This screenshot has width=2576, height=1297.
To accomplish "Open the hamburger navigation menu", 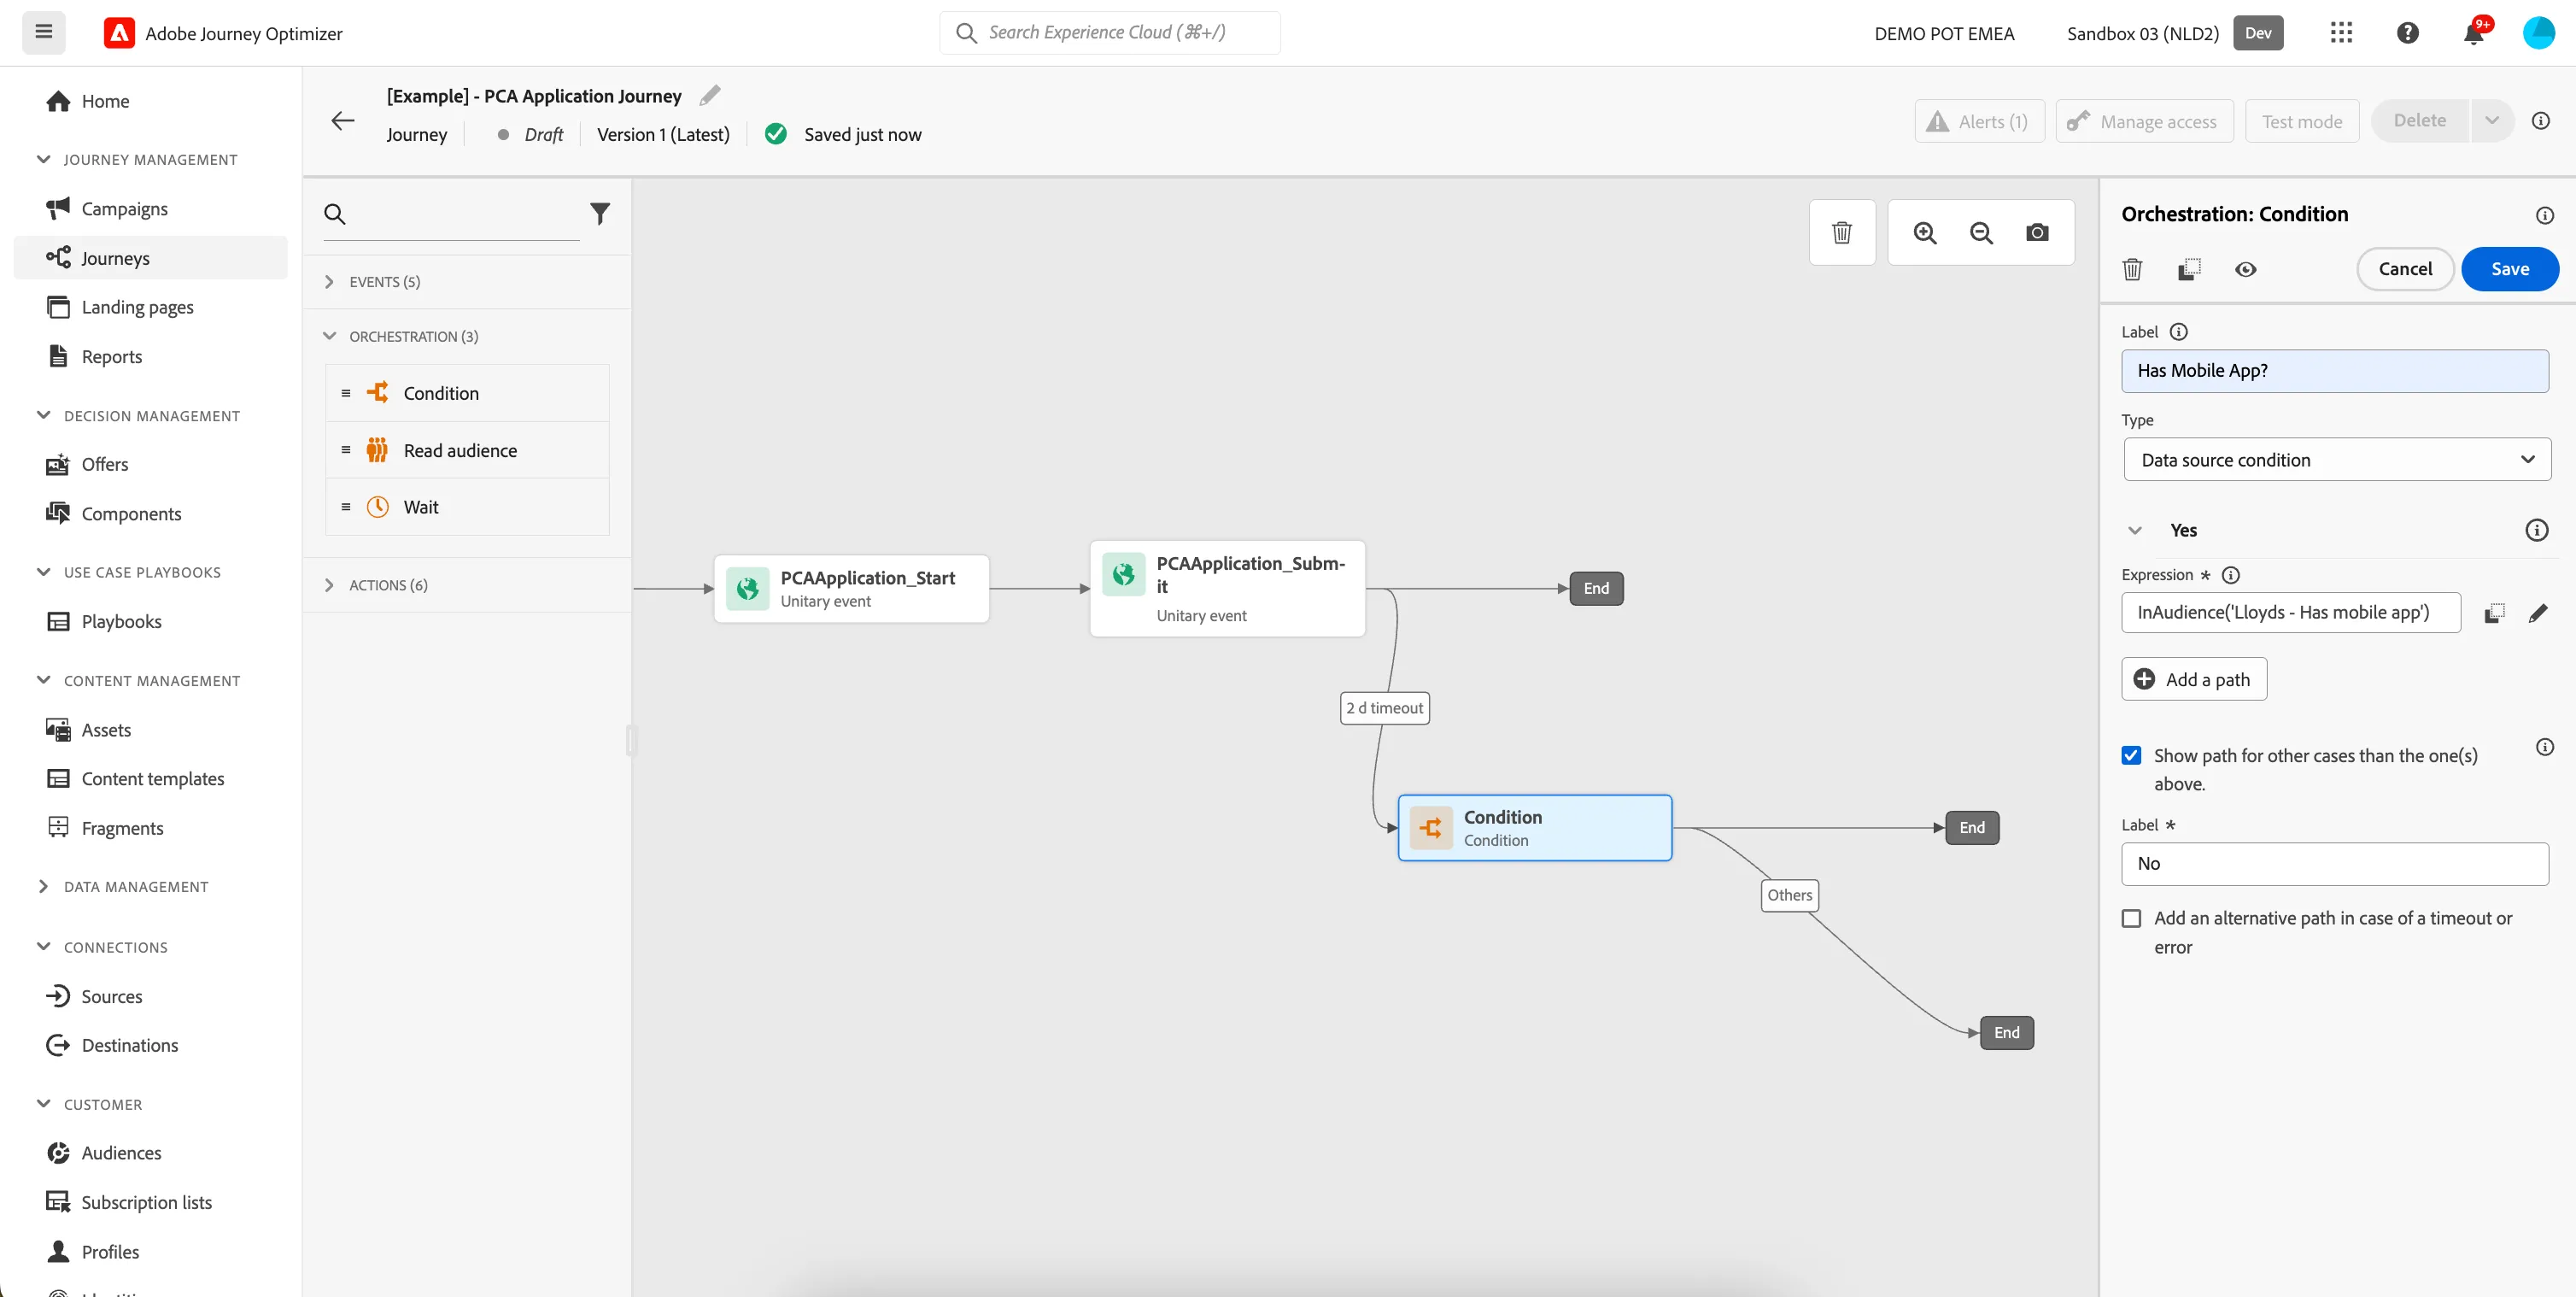I will [43, 32].
